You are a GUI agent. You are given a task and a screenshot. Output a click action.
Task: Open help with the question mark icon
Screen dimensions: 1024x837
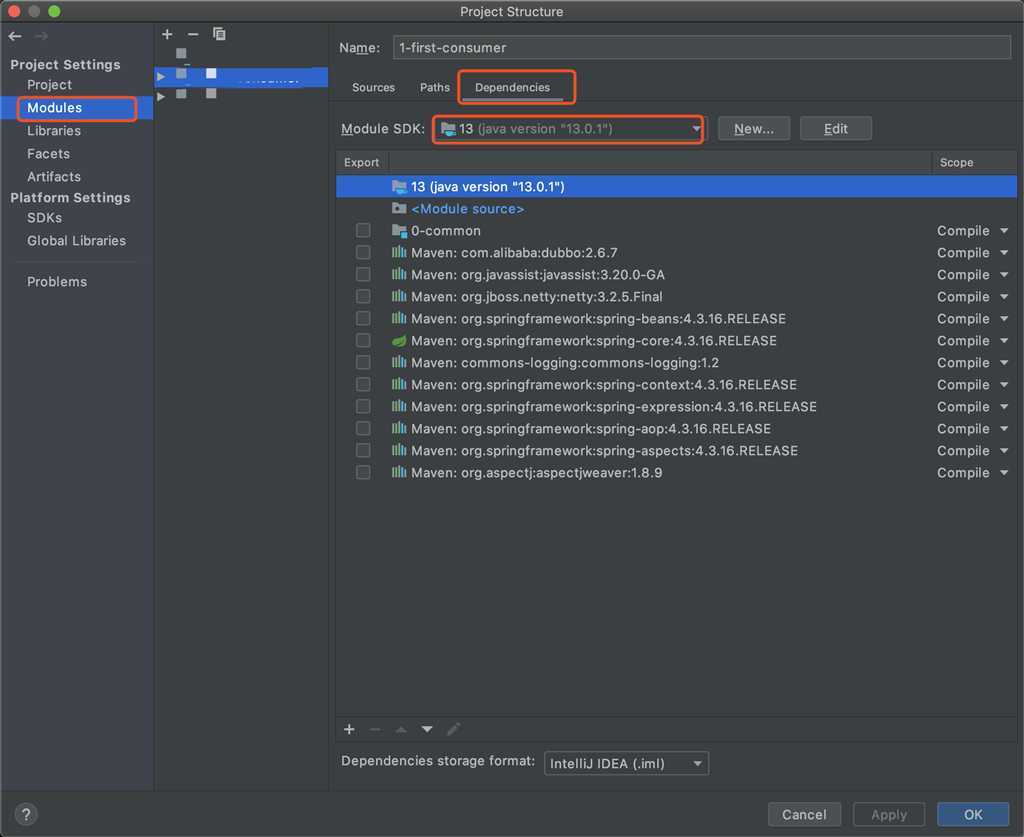[x=26, y=814]
